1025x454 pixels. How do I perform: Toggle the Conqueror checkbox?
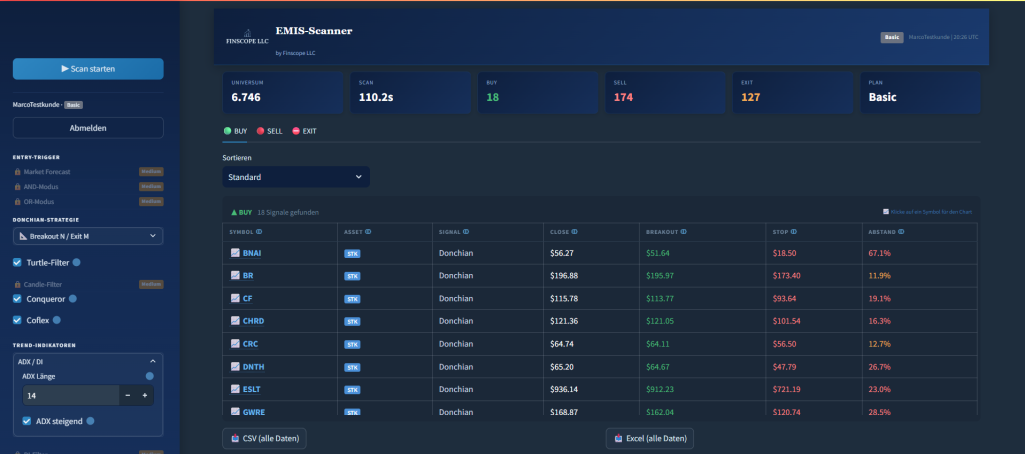[17, 299]
